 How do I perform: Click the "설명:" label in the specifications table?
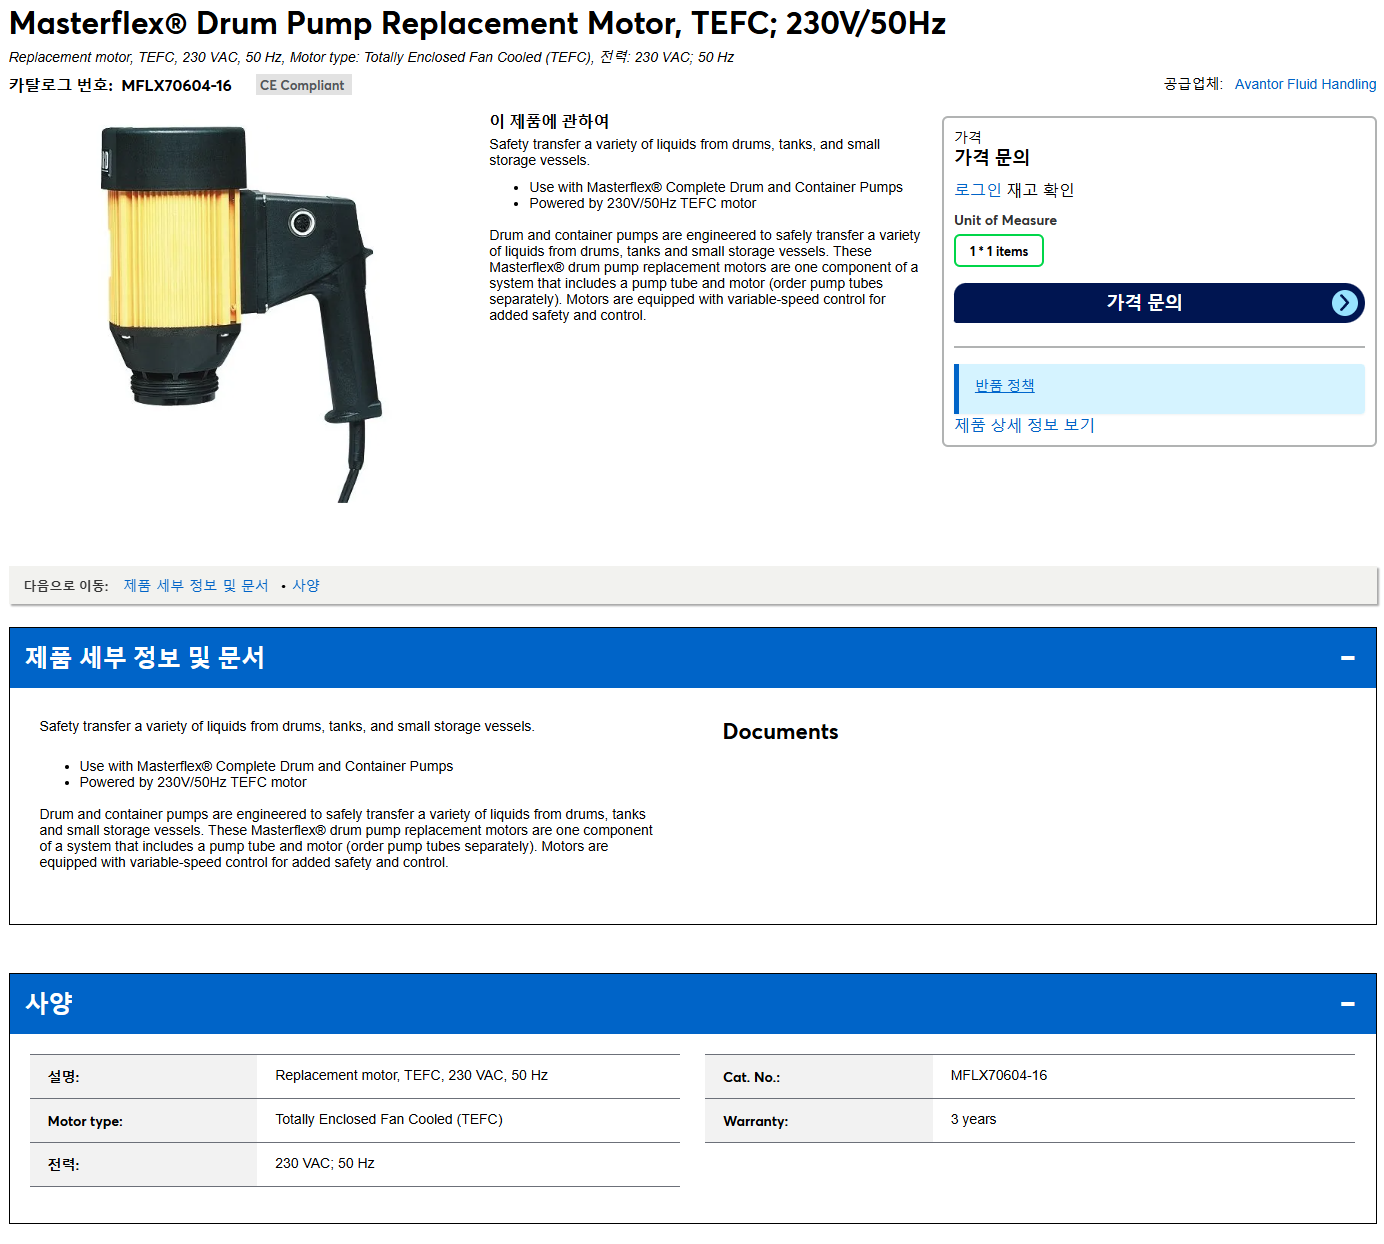coord(63,1077)
